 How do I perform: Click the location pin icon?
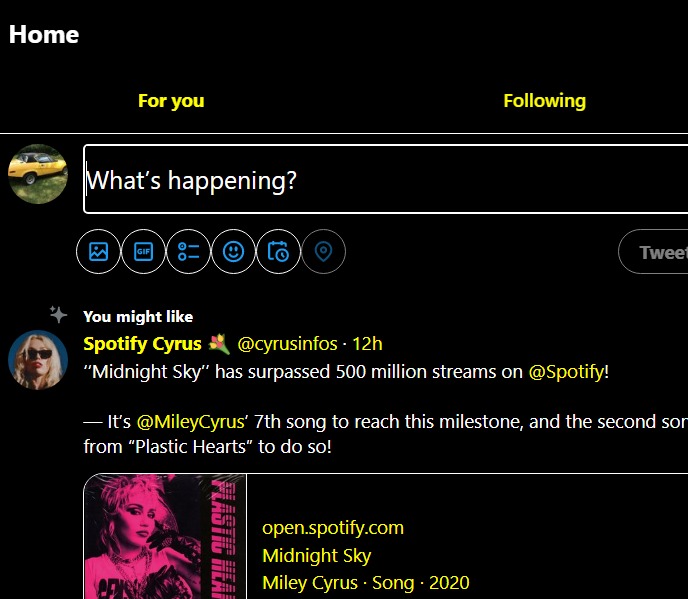click(323, 251)
